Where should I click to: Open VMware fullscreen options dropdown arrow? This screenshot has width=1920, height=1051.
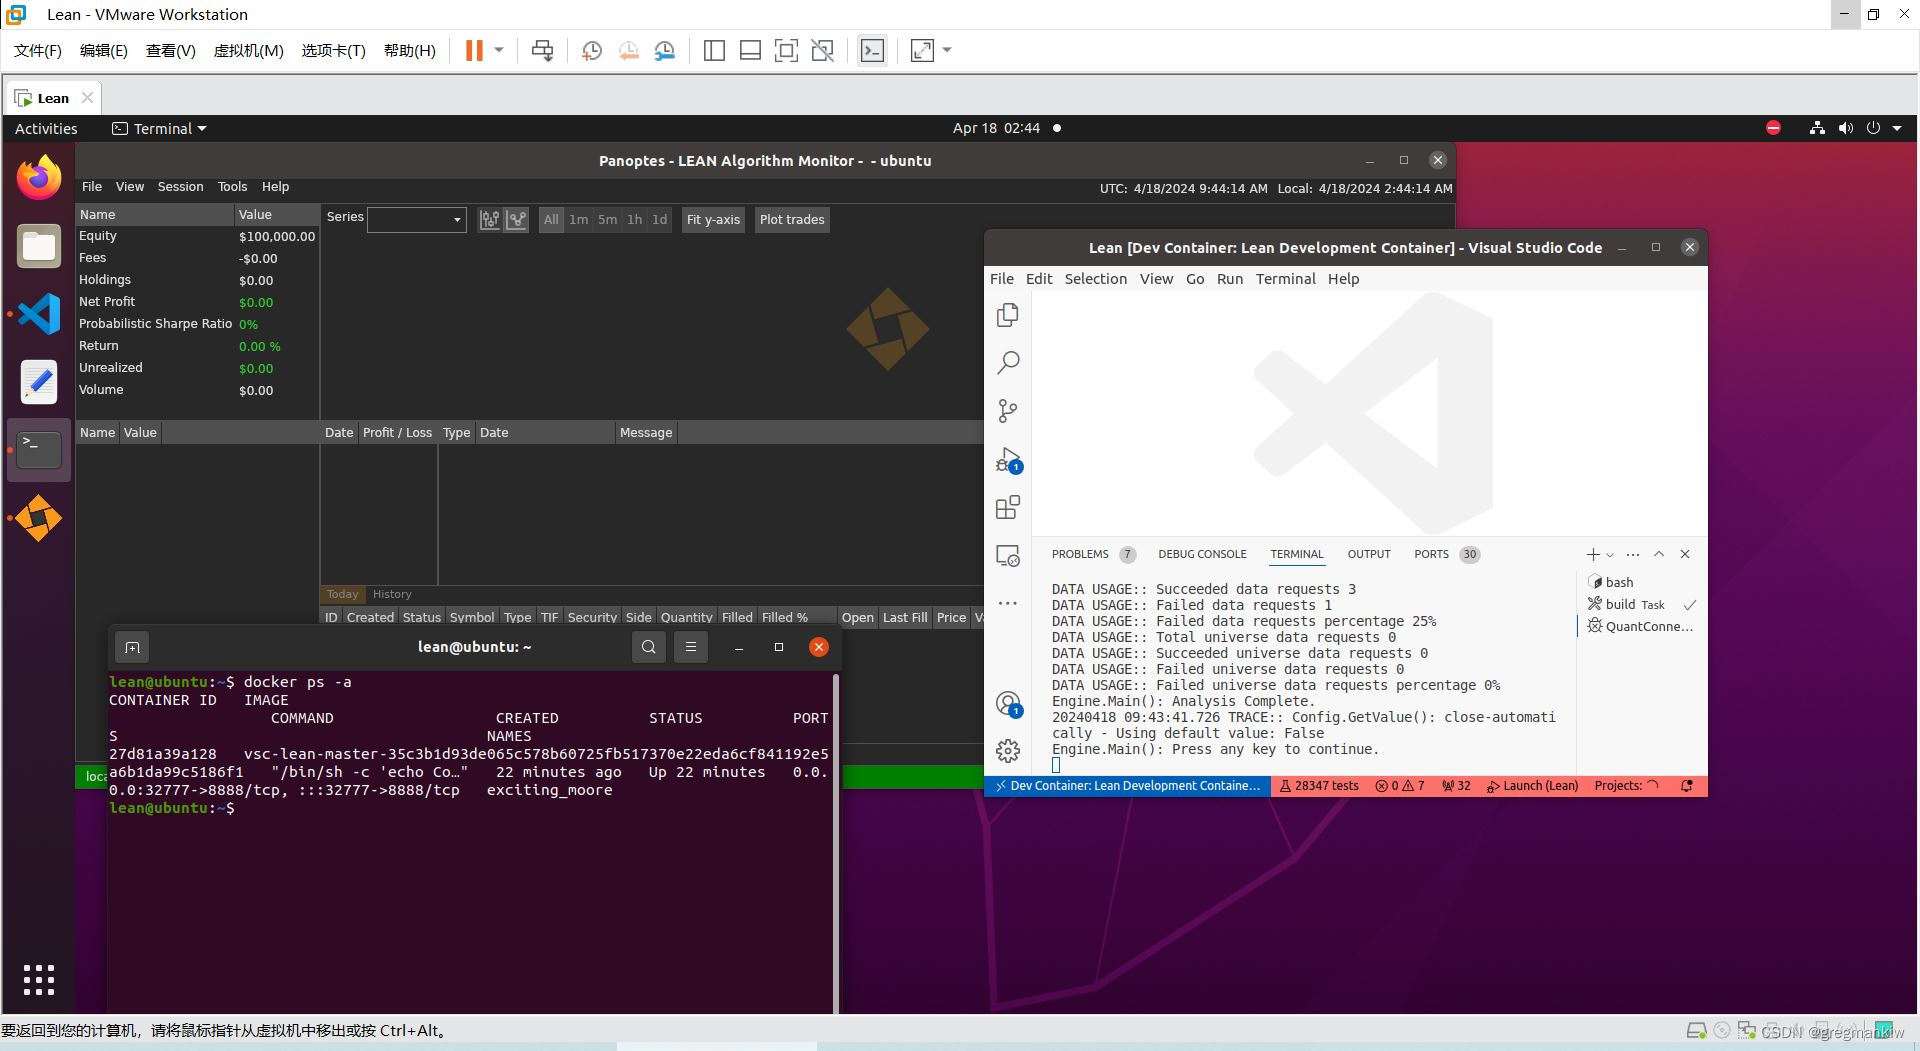947,50
